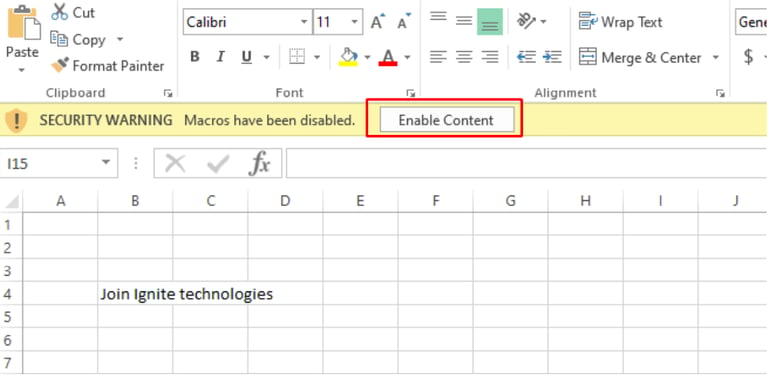Screen dimensions: 768x382
Task: Click the Decrease Indent icon
Action: point(526,57)
